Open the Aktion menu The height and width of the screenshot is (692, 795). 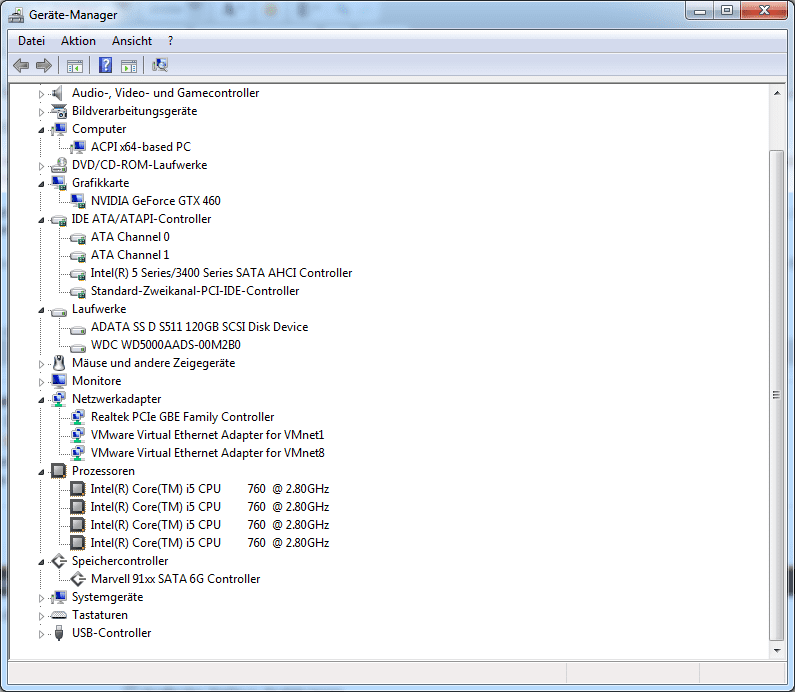(x=78, y=41)
